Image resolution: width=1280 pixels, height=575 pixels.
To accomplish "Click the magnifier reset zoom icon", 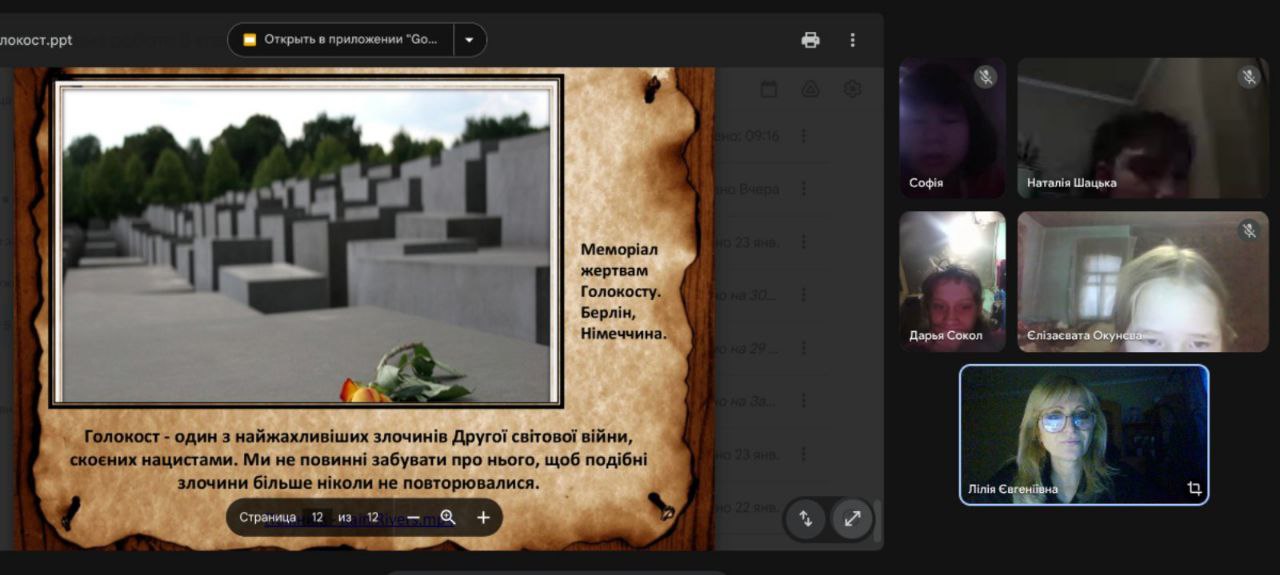I will (x=448, y=517).
